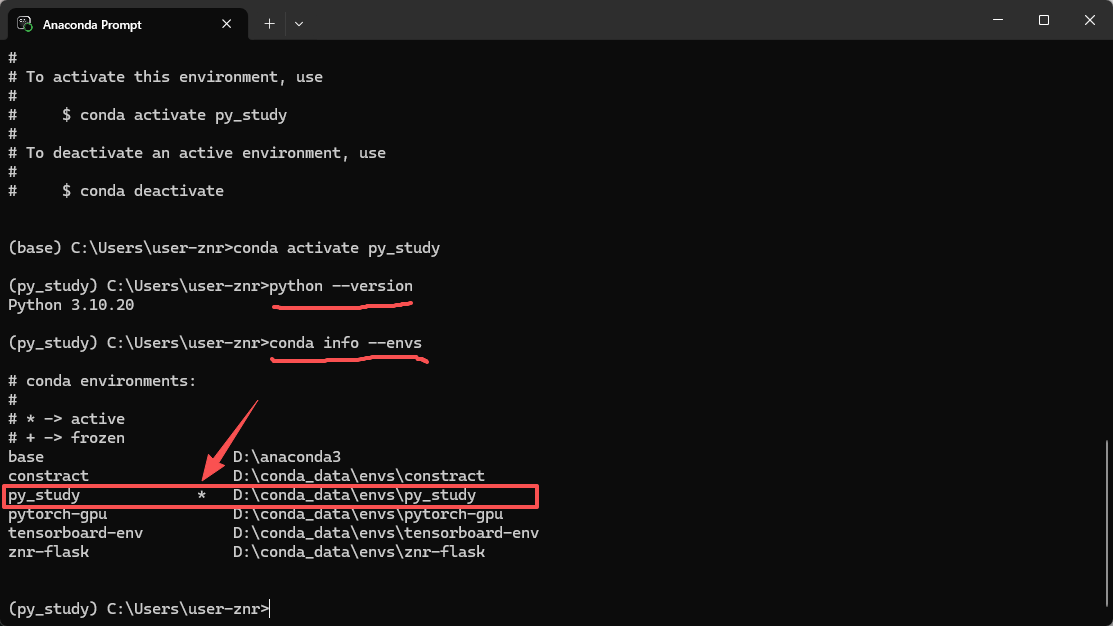Image resolution: width=1113 pixels, height=626 pixels.
Task: Click '# To deactivate an active environment, use'
Action: click(x=197, y=153)
